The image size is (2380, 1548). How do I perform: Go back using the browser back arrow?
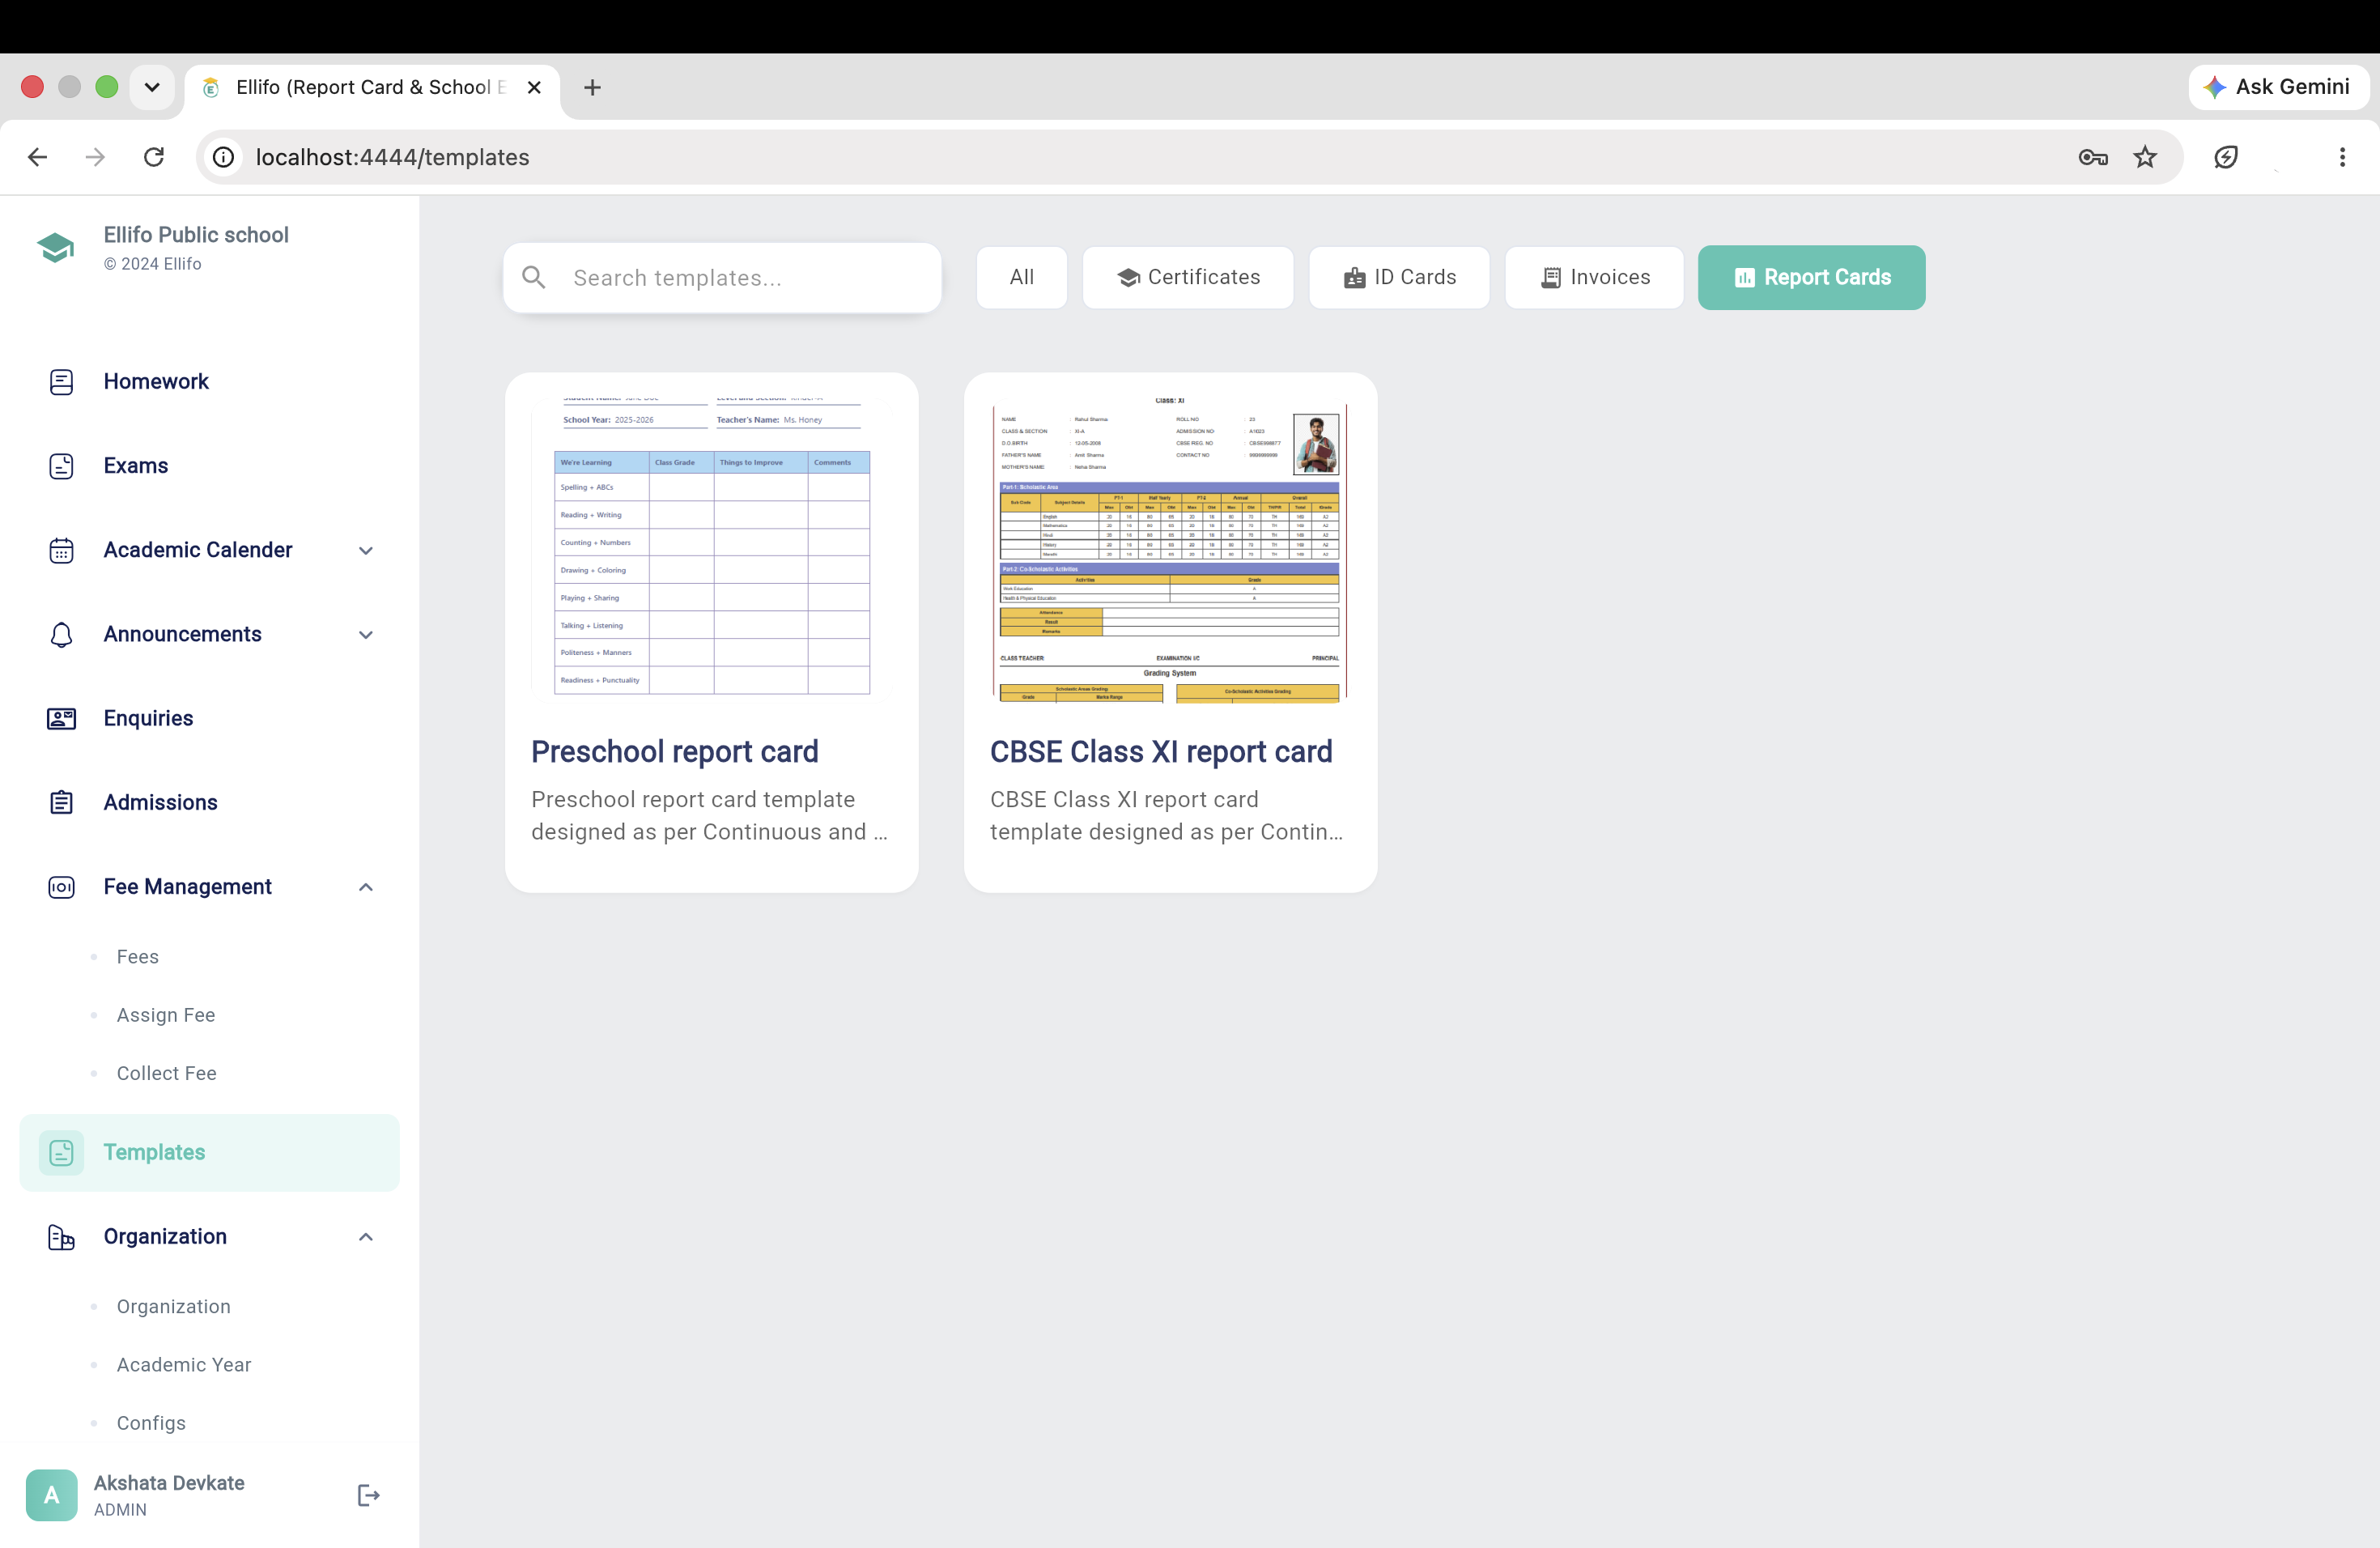[x=37, y=157]
